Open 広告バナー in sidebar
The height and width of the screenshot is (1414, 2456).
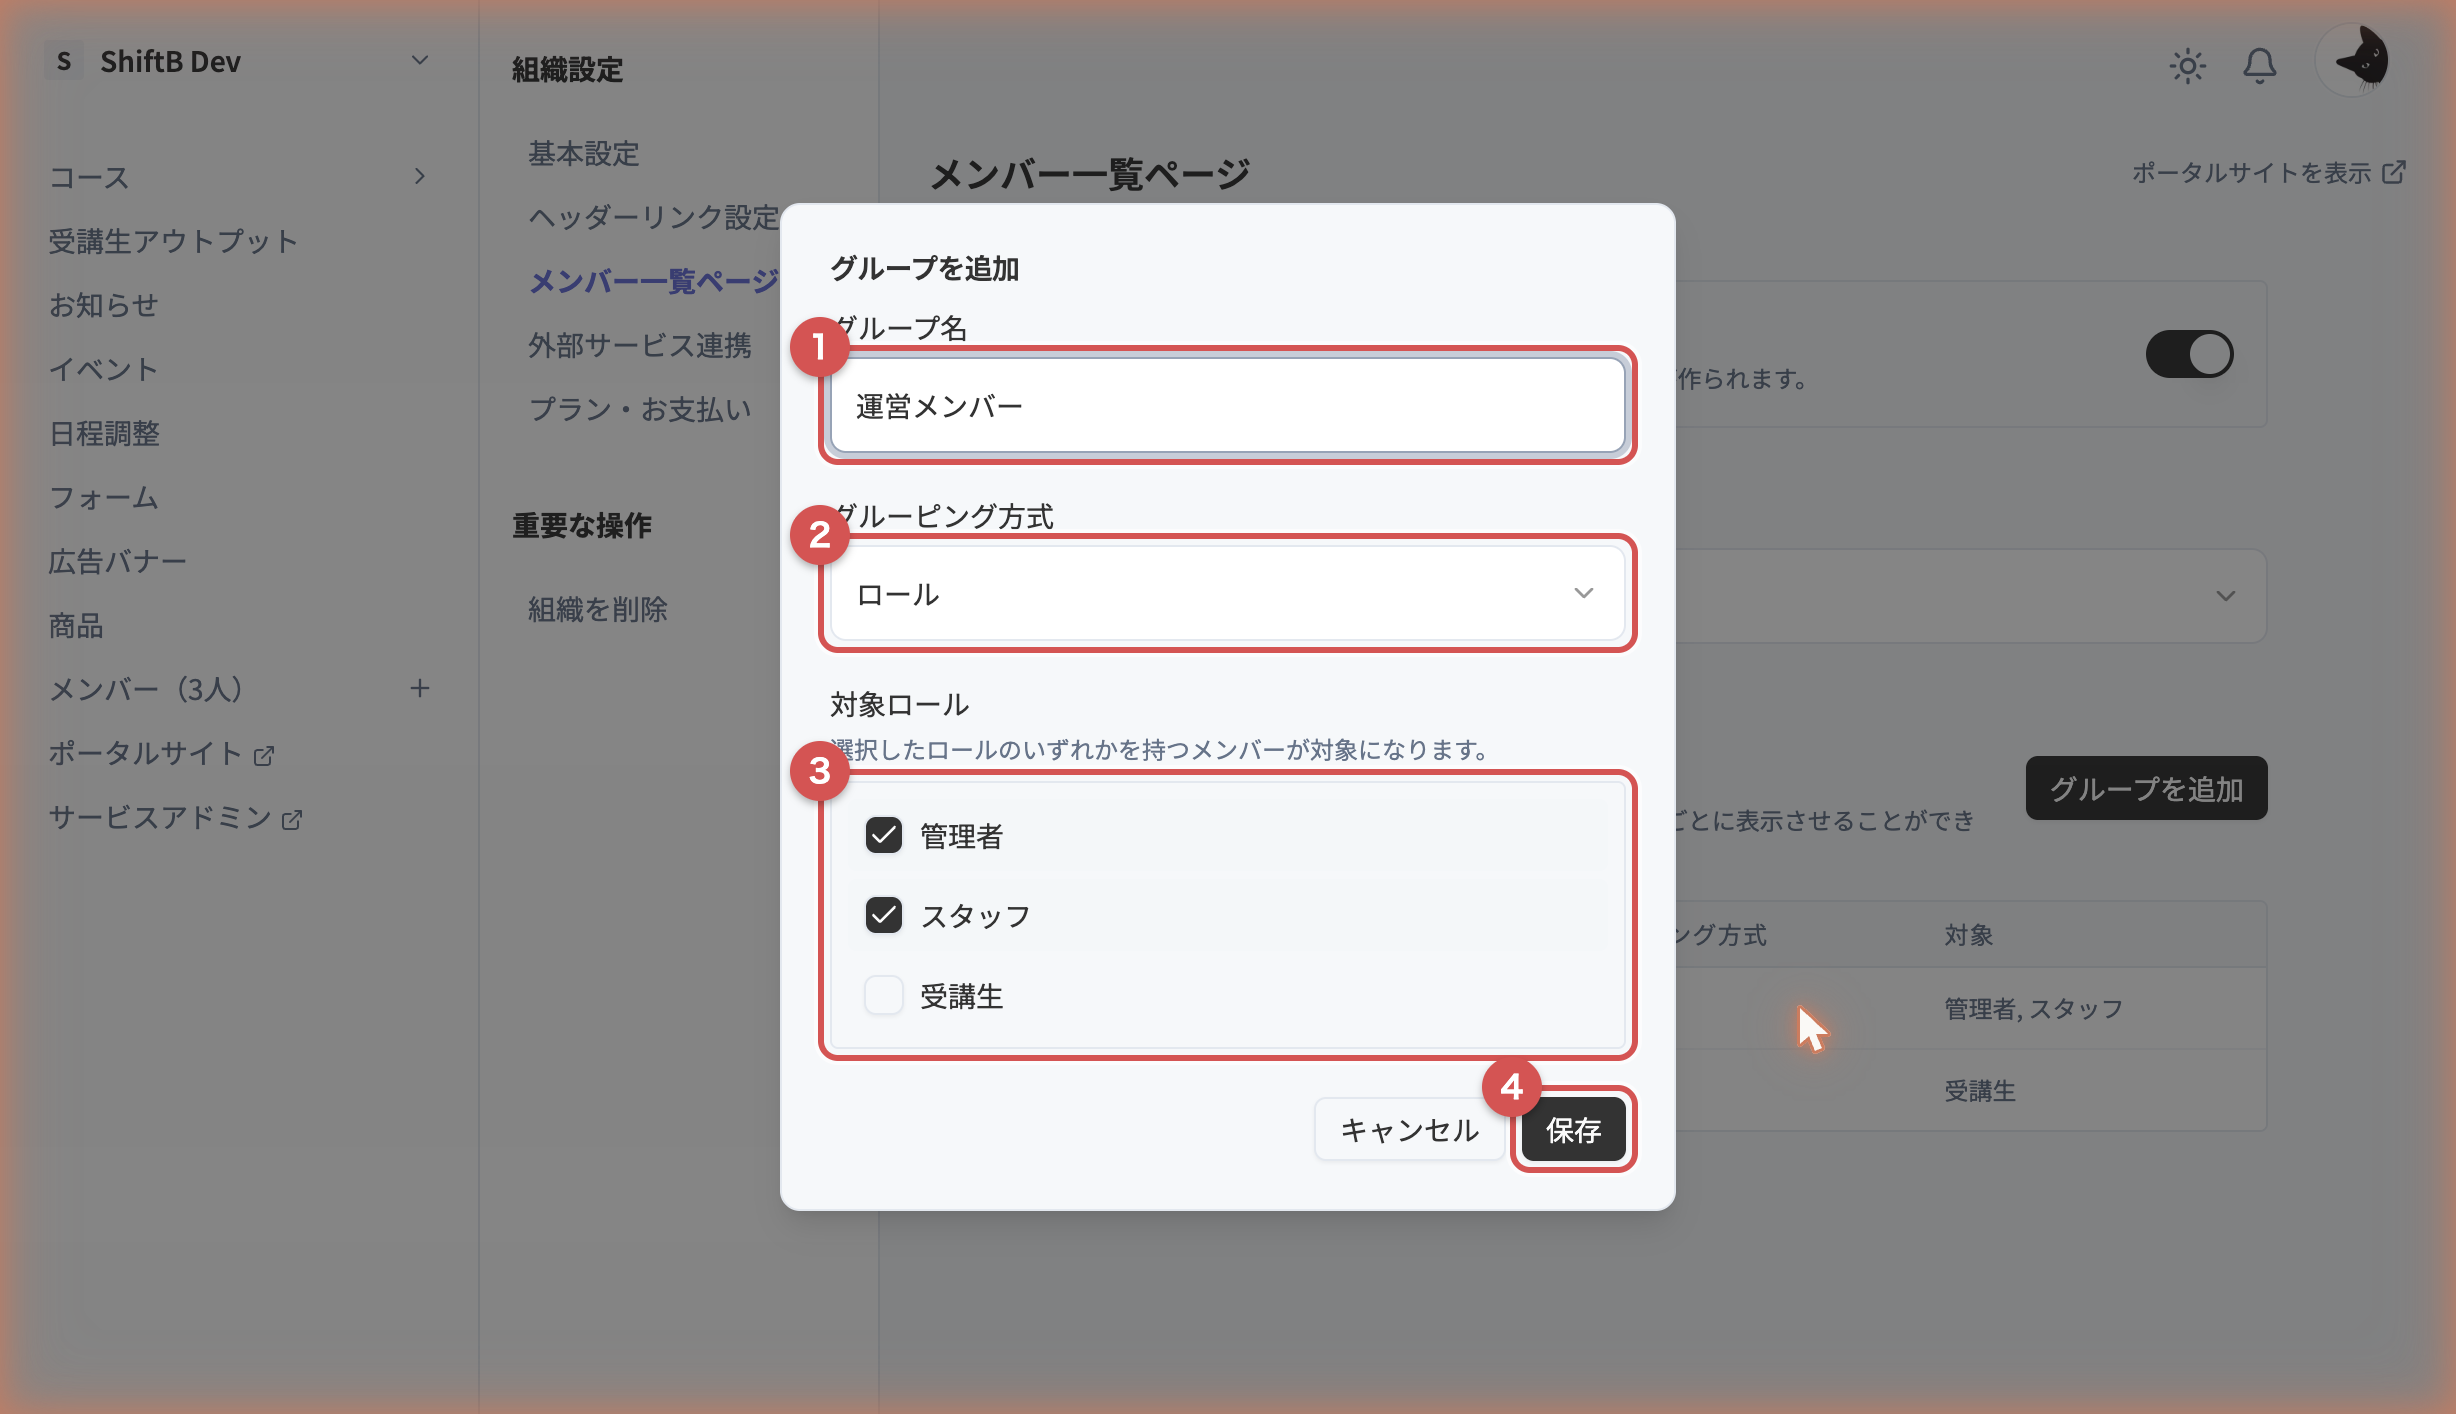coord(118,561)
